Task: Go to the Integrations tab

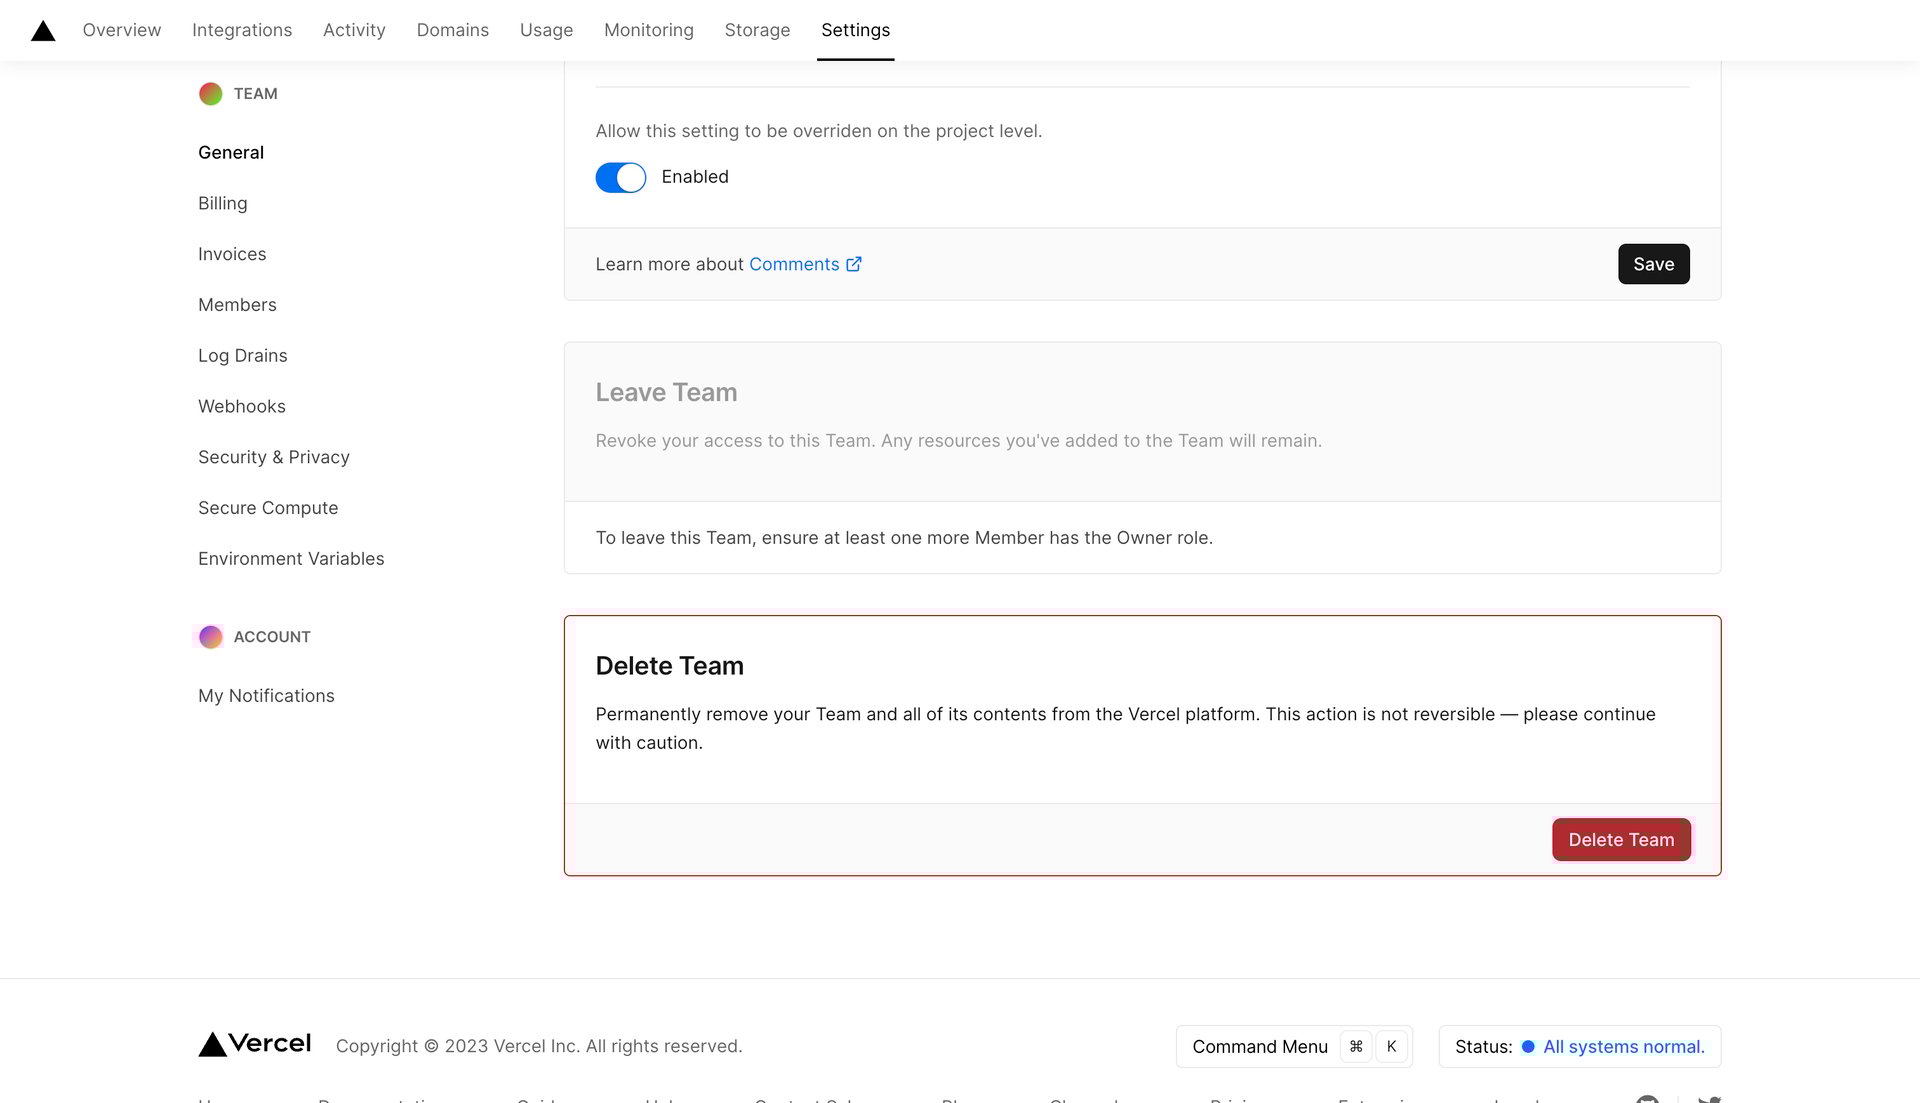Action: tap(242, 30)
